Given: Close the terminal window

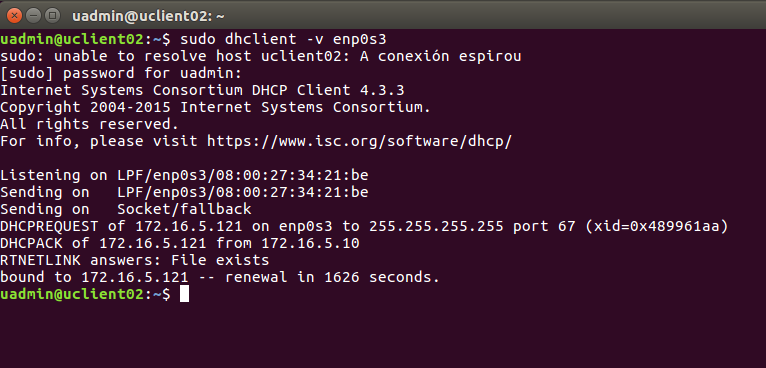Looking at the screenshot, I should 15,16.
